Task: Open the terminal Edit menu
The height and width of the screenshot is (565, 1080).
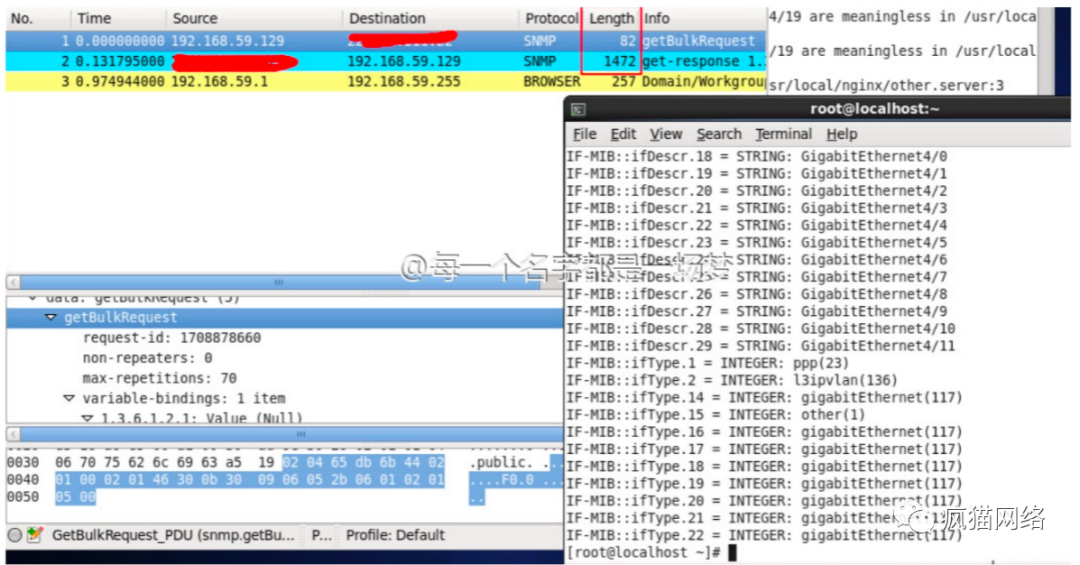Action: 623,134
